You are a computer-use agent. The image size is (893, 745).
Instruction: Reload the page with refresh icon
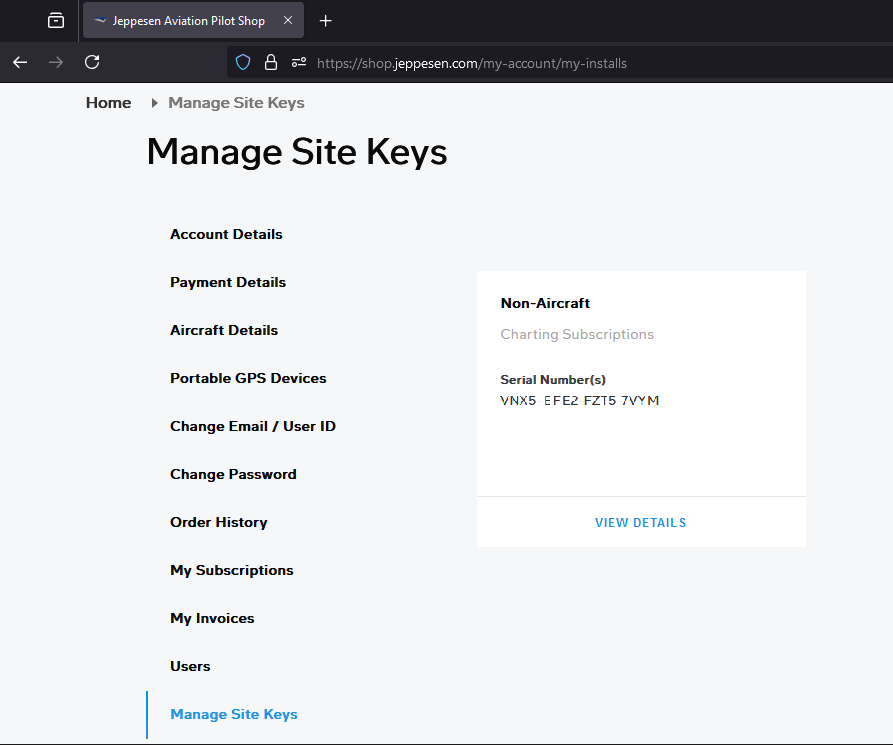(x=92, y=62)
